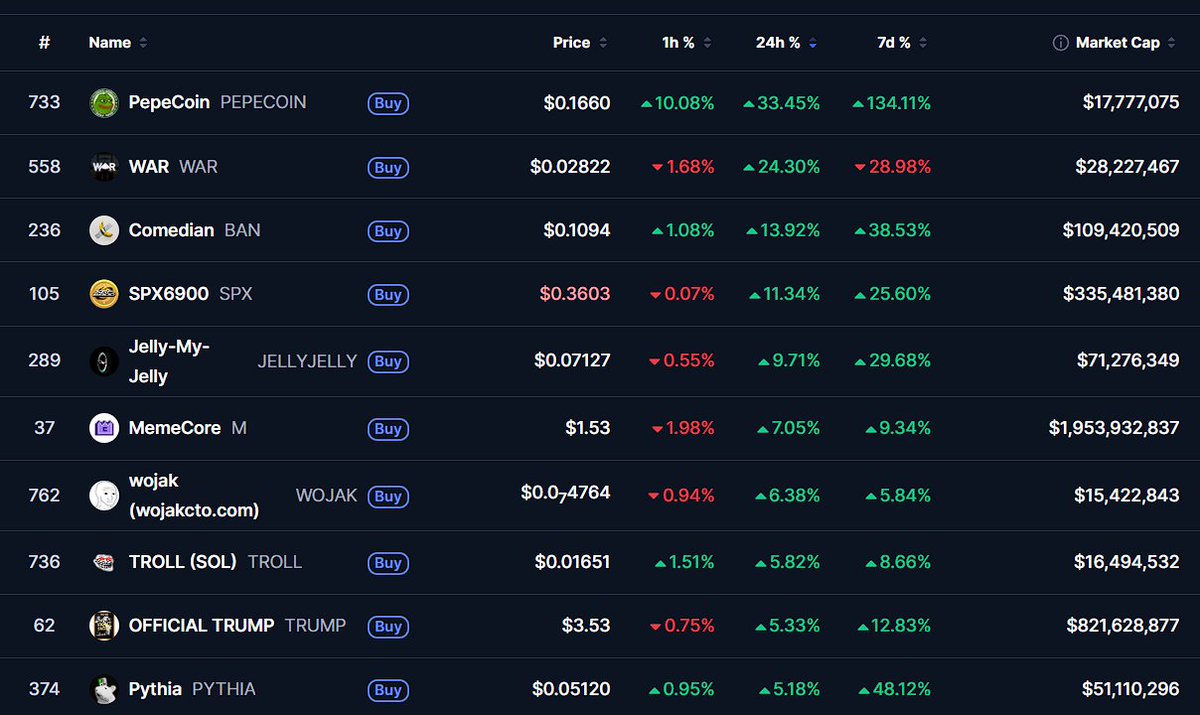Click Buy button for Comedian BAN
Image resolution: width=1200 pixels, height=715 pixels.
click(388, 231)
